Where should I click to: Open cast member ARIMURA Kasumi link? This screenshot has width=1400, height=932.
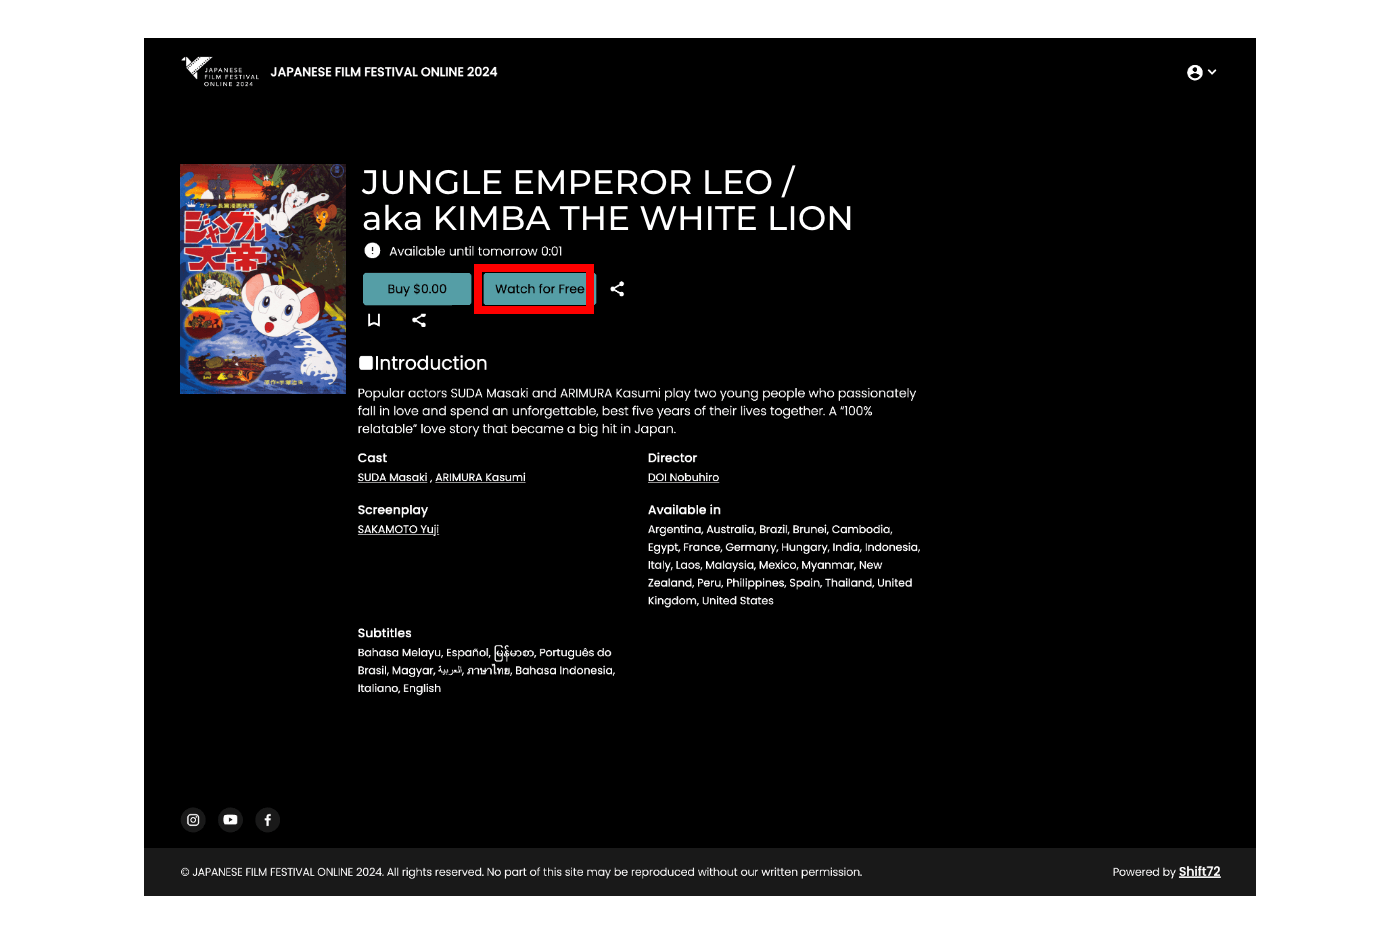pos(480,478)
